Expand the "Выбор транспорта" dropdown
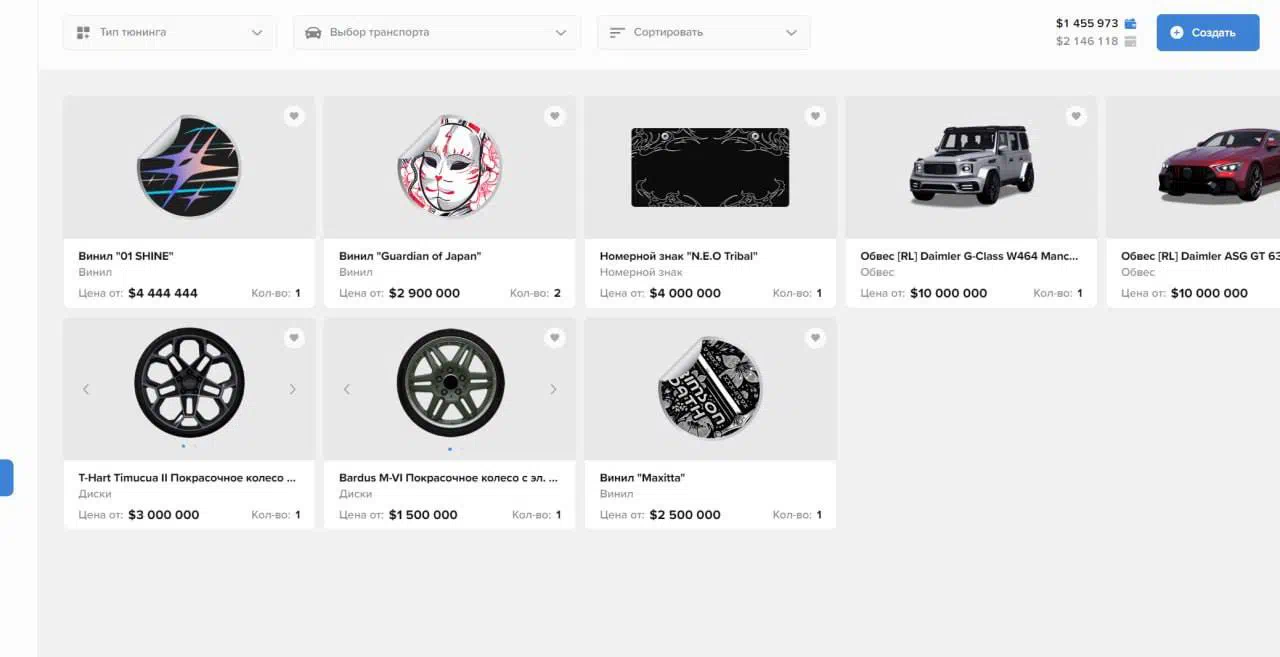Screen dimensions: 1280x657 (x=436, y=32)
